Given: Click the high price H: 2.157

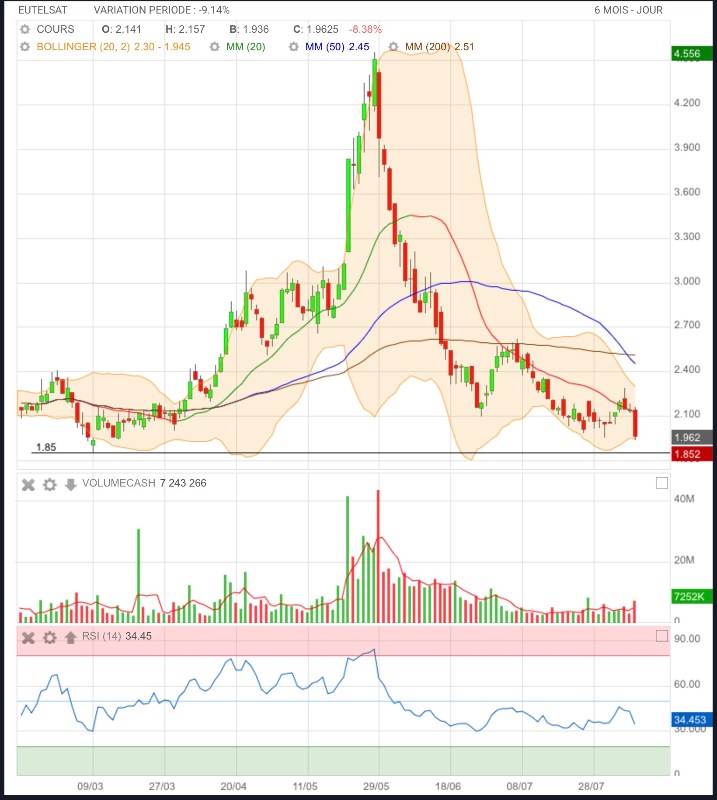Looking at the screenshot, I should [185, 29].
